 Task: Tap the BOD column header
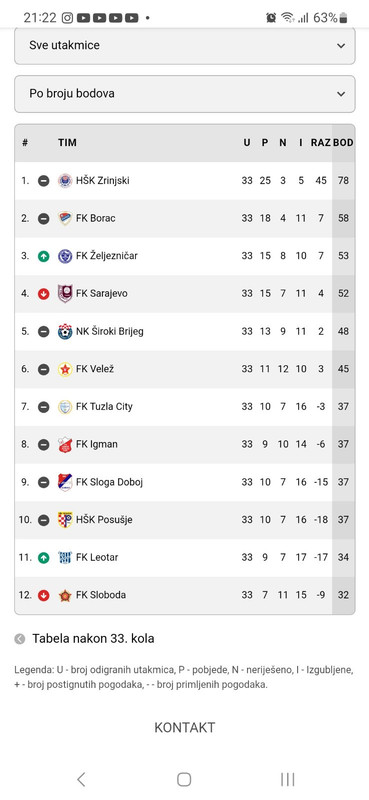click(343, 143)
